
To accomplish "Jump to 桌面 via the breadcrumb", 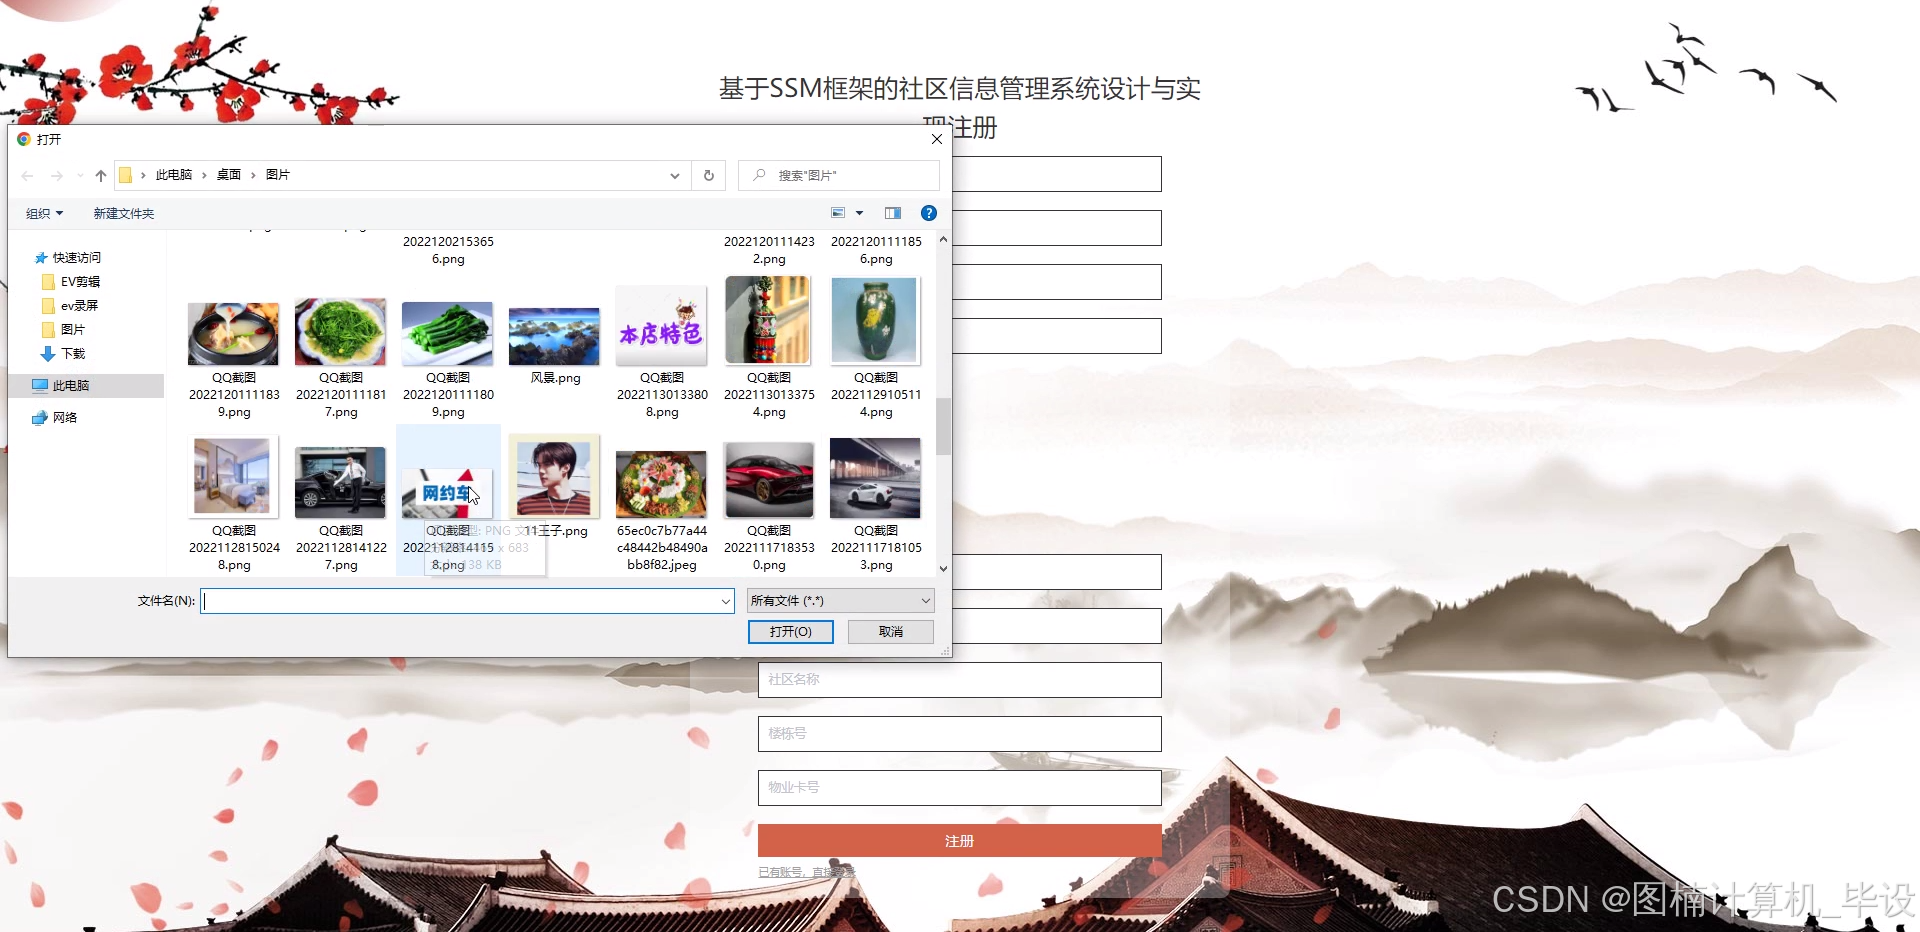I will (228, 174).
